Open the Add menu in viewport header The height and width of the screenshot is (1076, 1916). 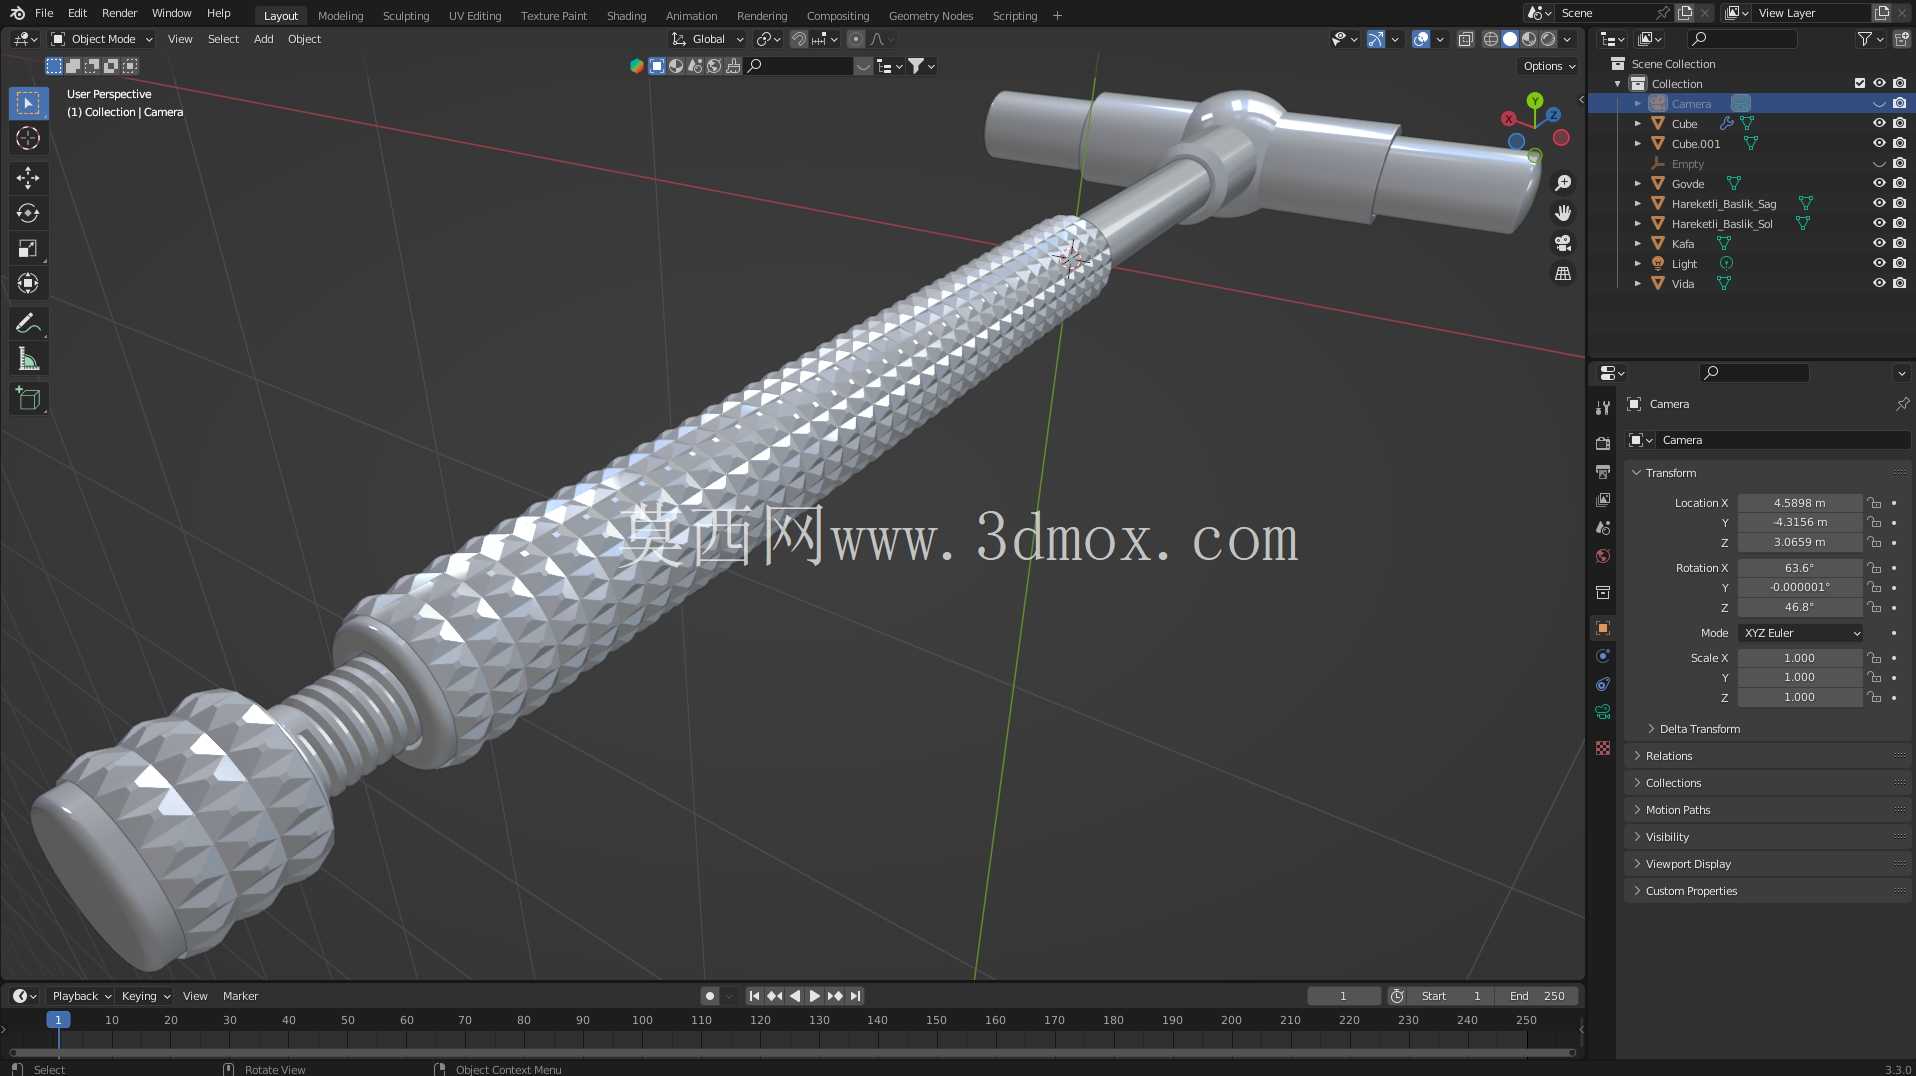tap(263, 39)
